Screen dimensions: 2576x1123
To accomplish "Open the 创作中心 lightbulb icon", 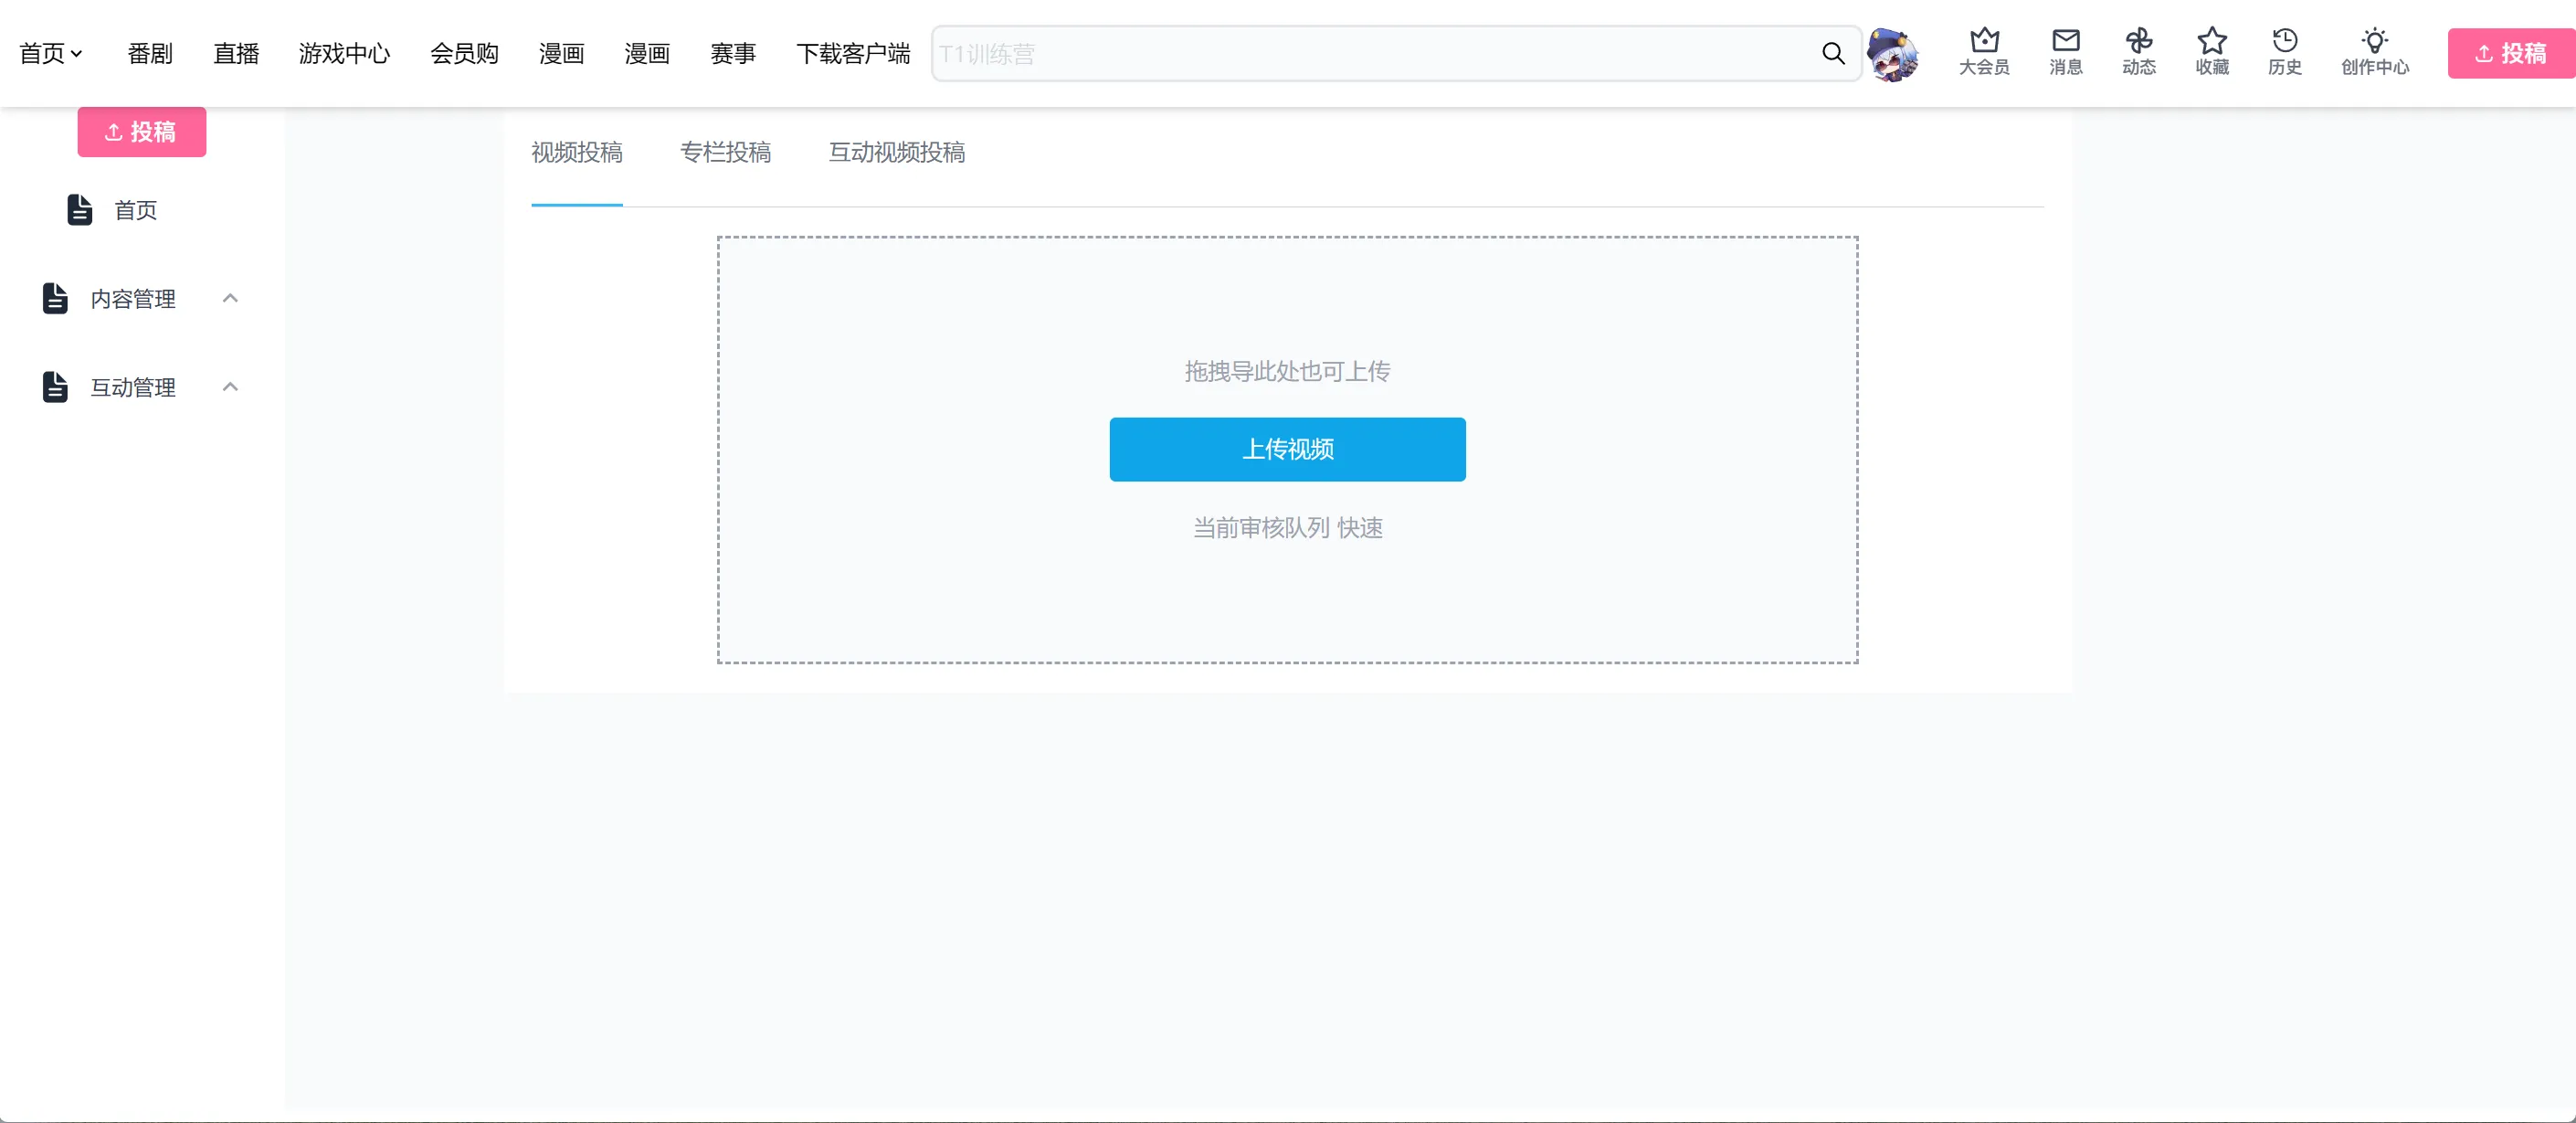I will pos(2375,40).
